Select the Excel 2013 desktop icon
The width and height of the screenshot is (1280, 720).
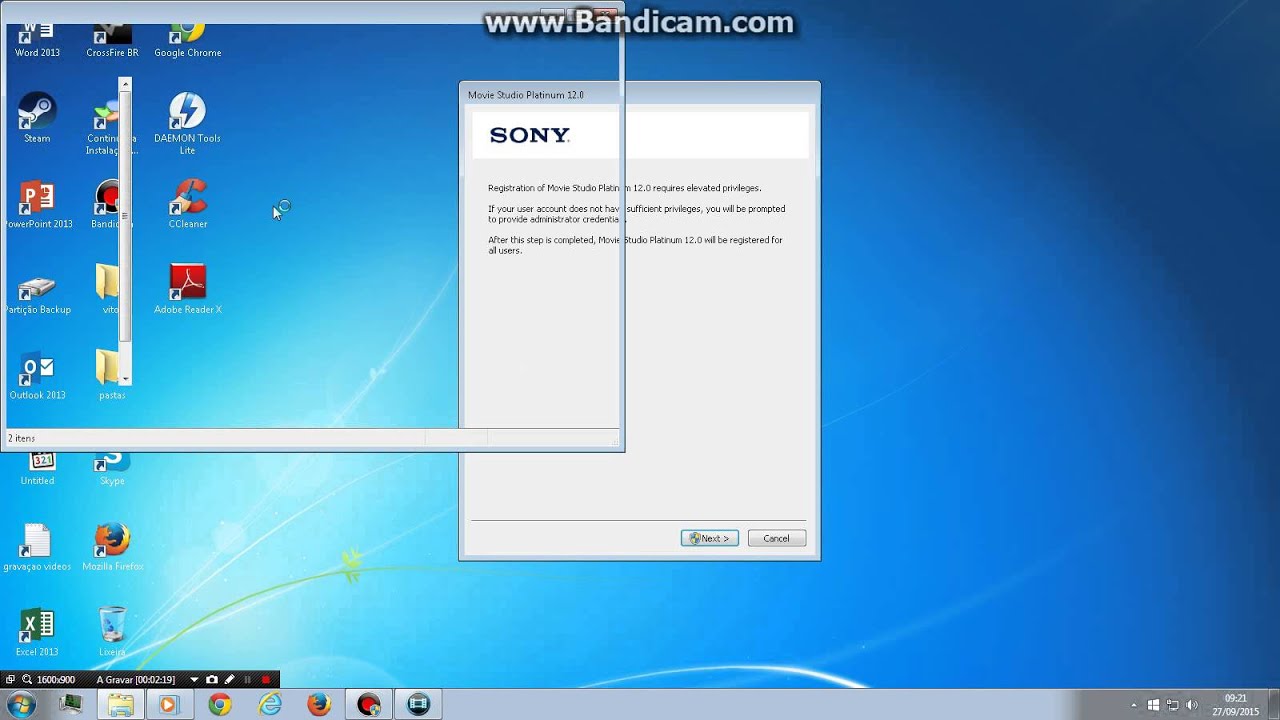point(37,632)
